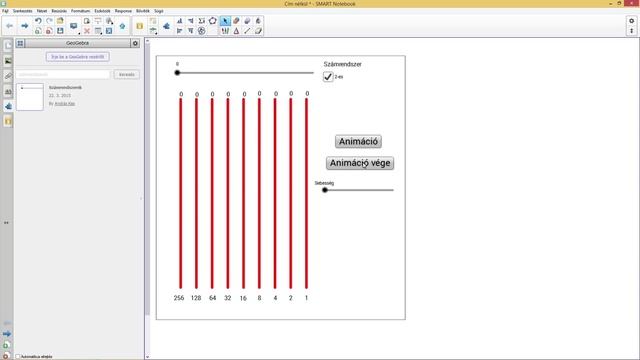Screen dimensions: 640x360
Task: Open the Formátum menu
Action: (x=80, y=11)
